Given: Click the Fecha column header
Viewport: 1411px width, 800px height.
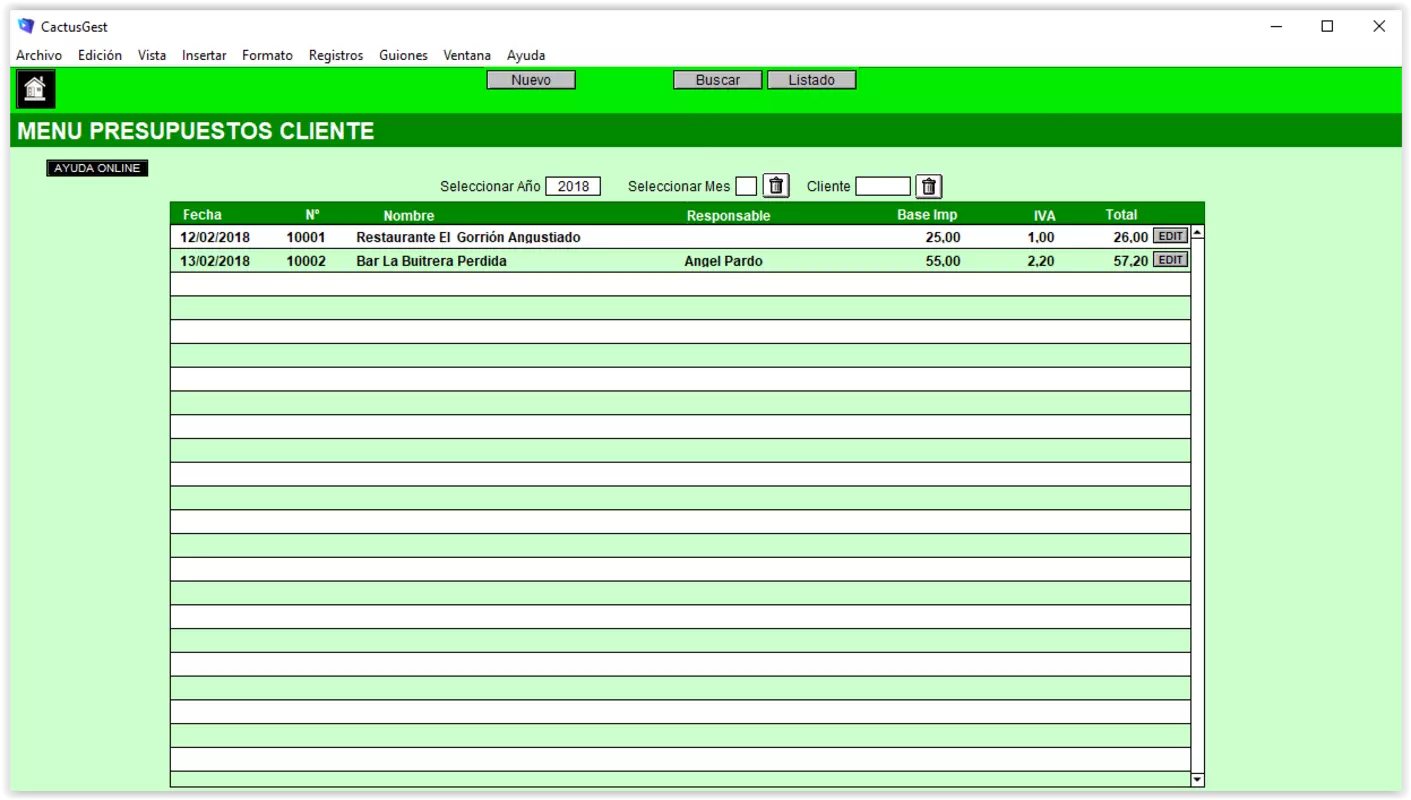Looking at the screenshot, I should (202, 214).
